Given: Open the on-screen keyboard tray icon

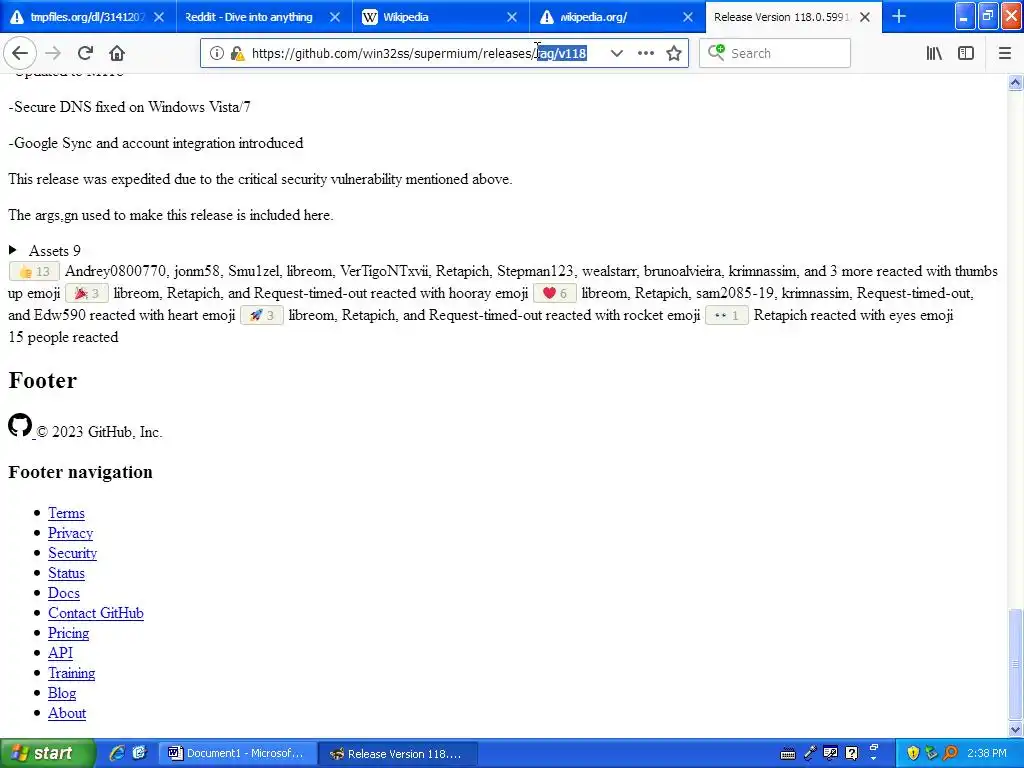Looking at the screenshot, I should pyautogui.click(x=788, y=754).
